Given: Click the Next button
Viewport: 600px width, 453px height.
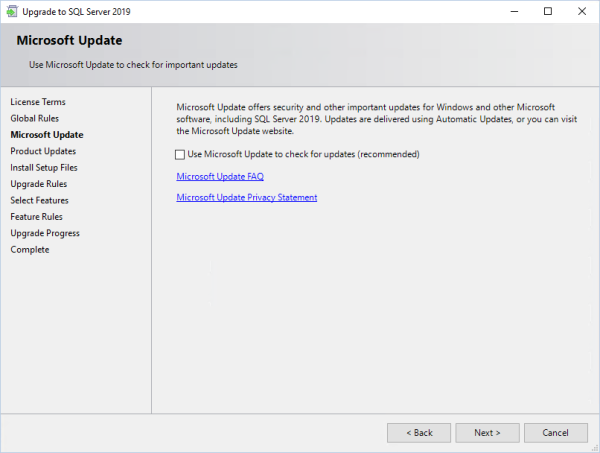Looking at the screenshot, I should tap(487, 433).
